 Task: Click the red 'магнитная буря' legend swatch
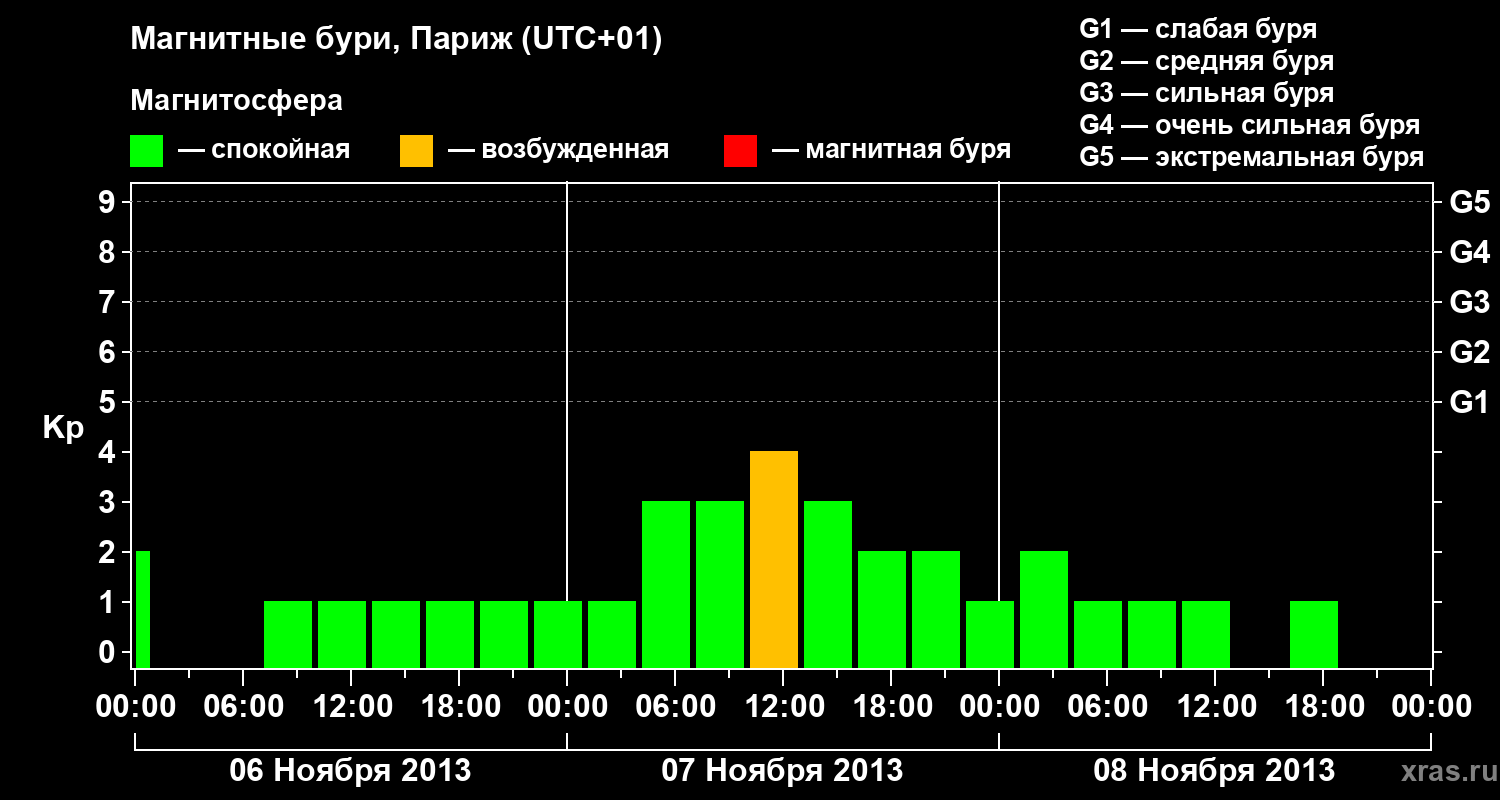coord(740,151)
